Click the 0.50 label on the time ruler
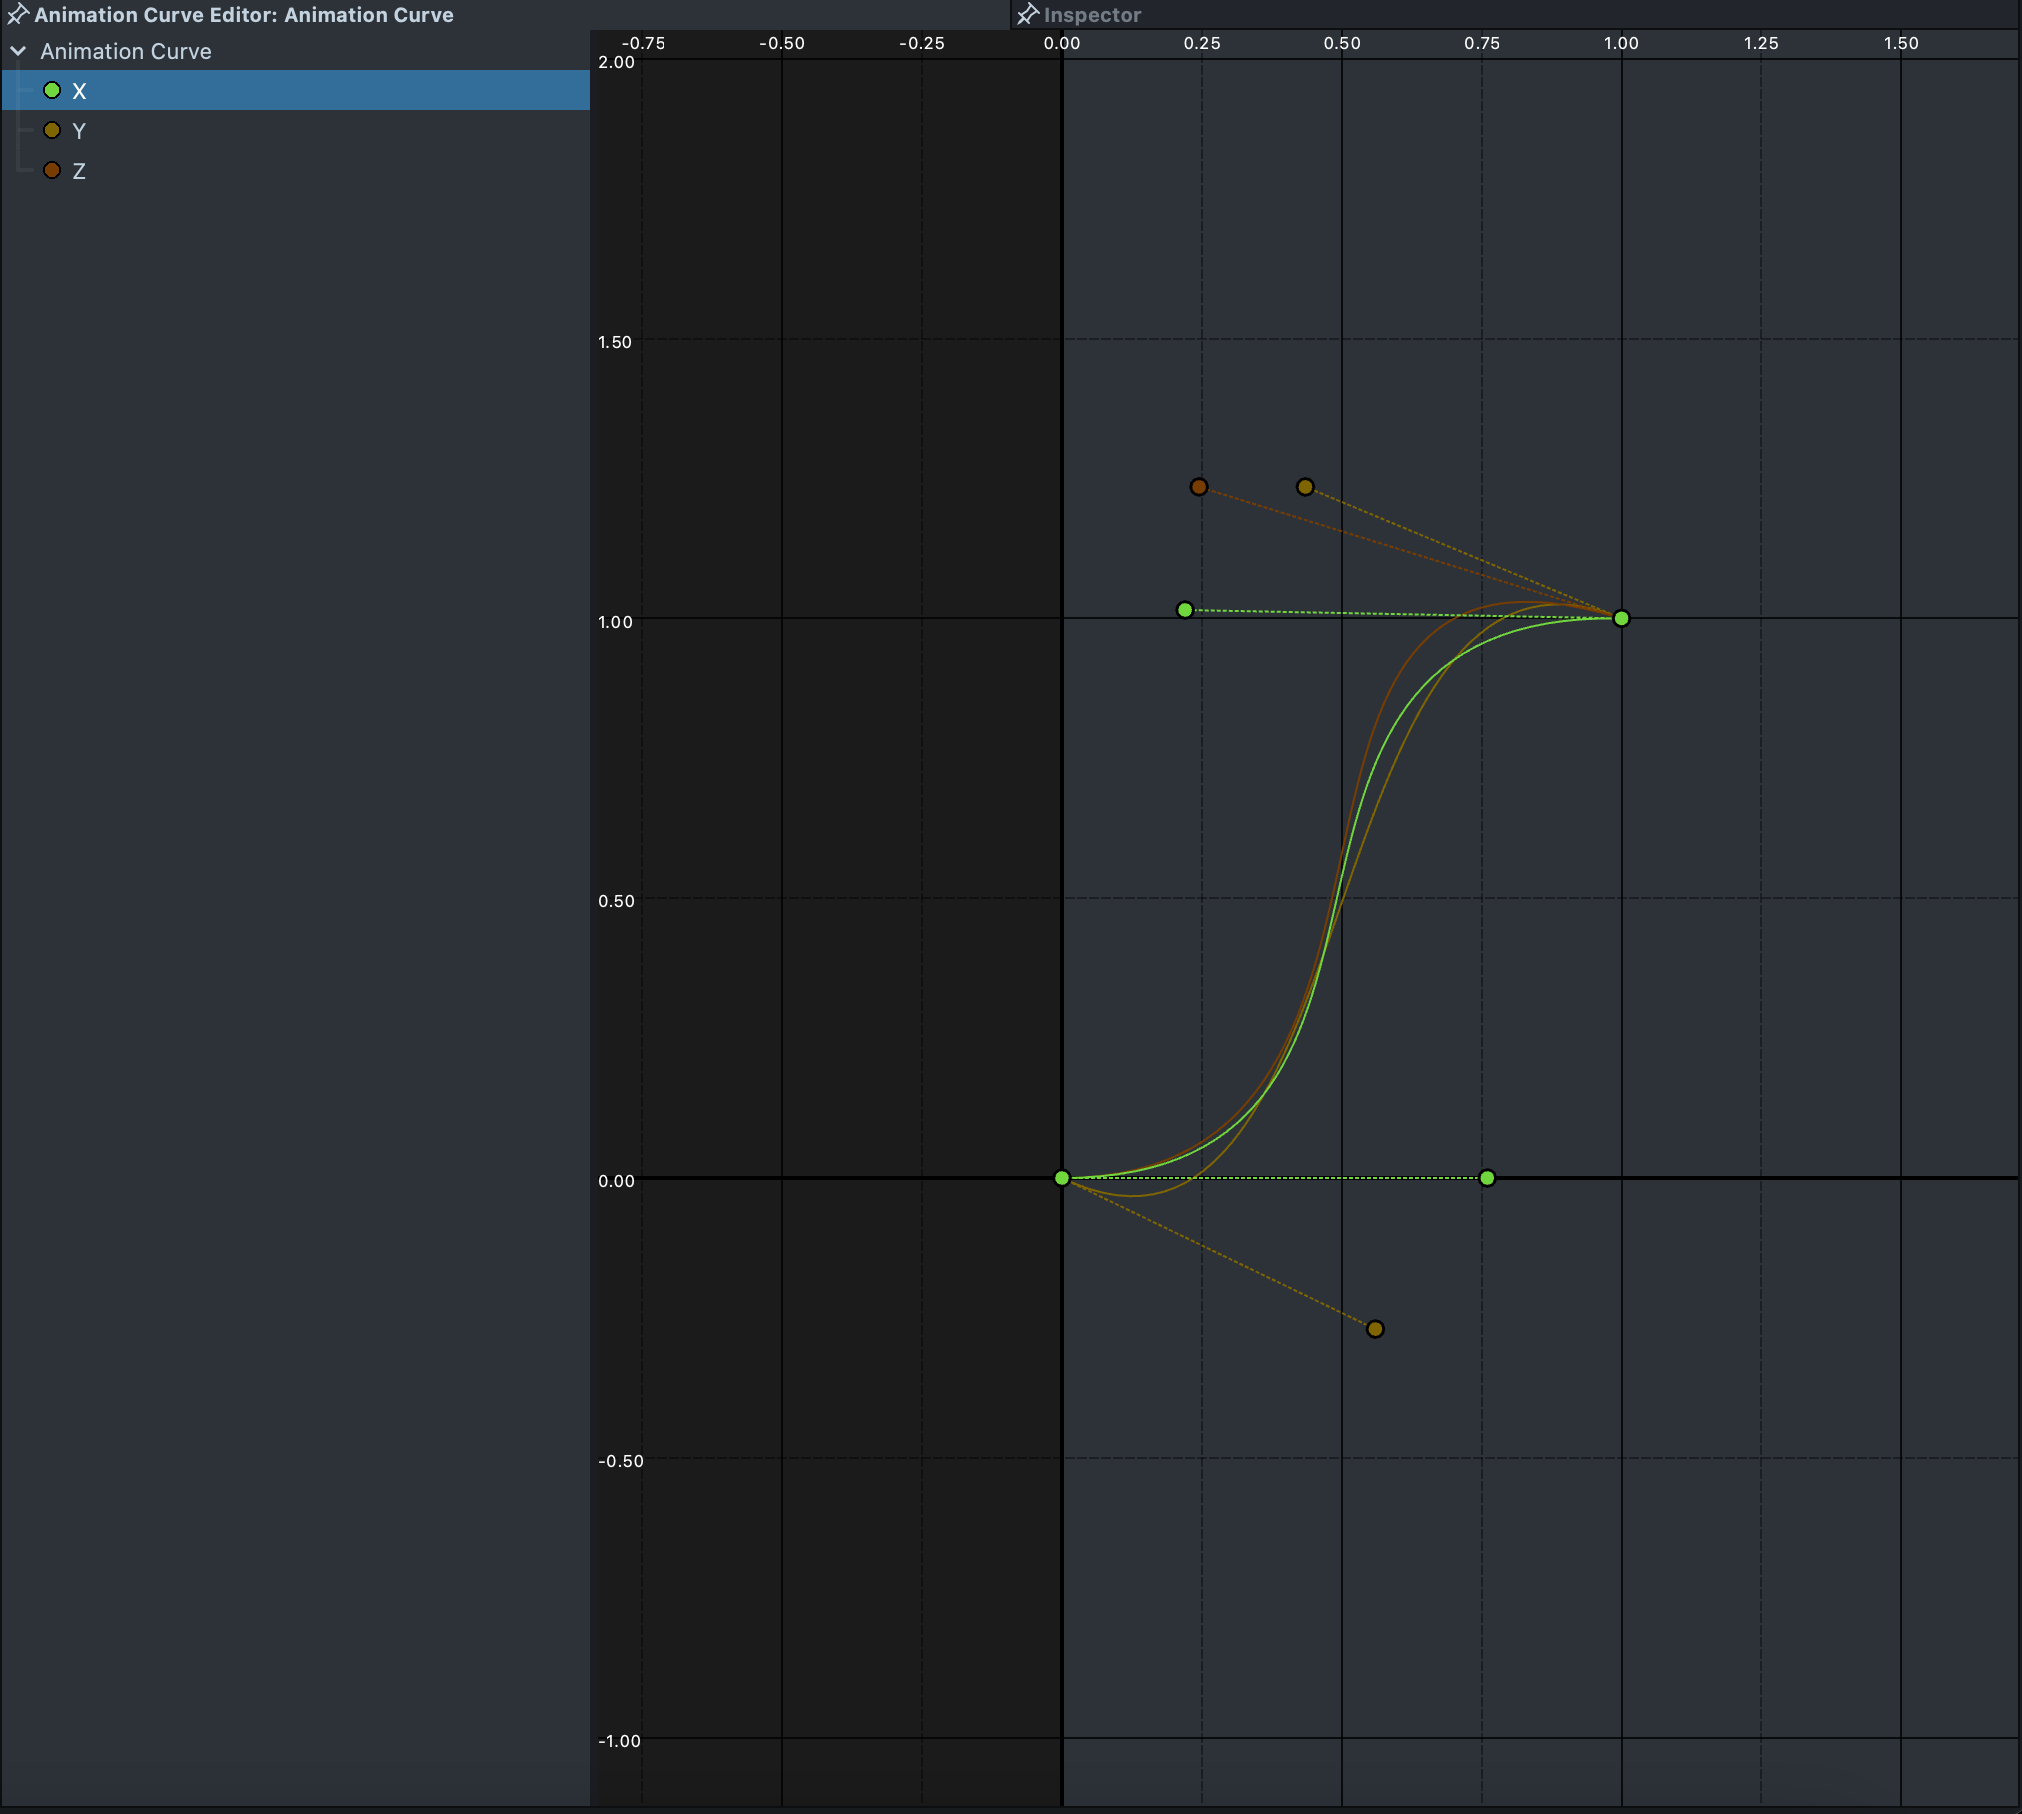 (x=1341, y=43)
